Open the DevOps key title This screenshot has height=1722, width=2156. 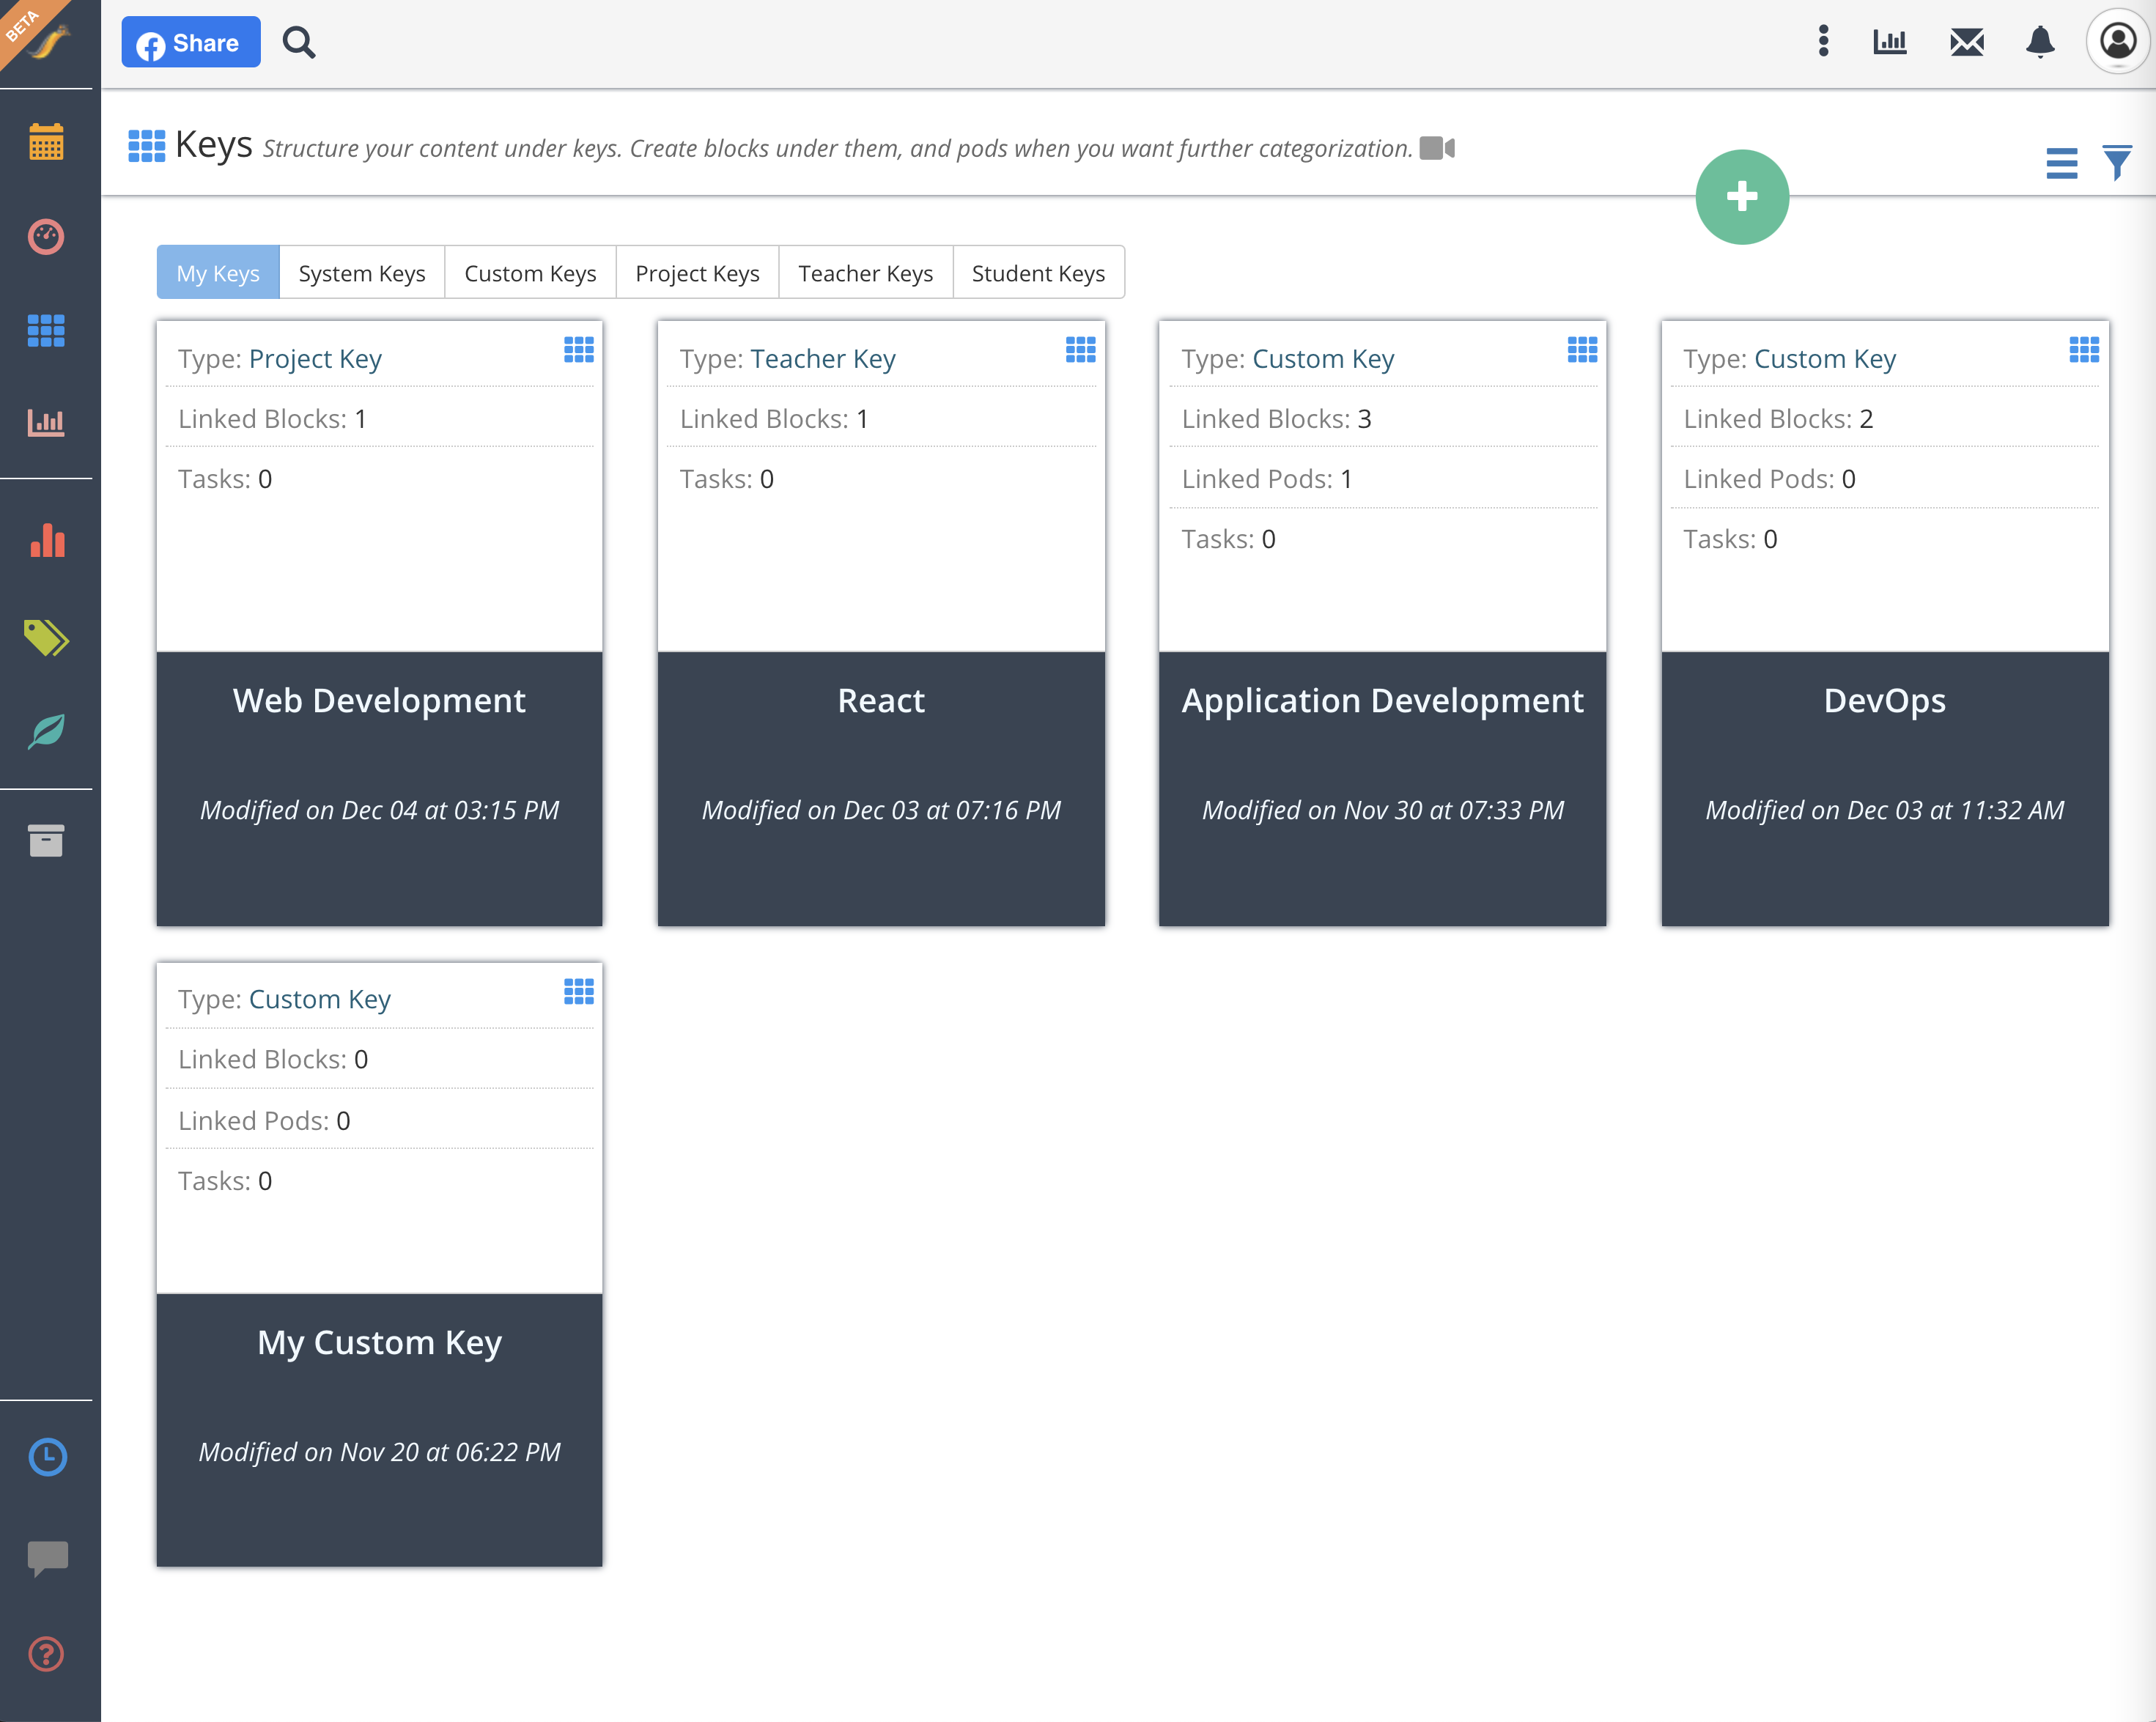[1885, 700]
